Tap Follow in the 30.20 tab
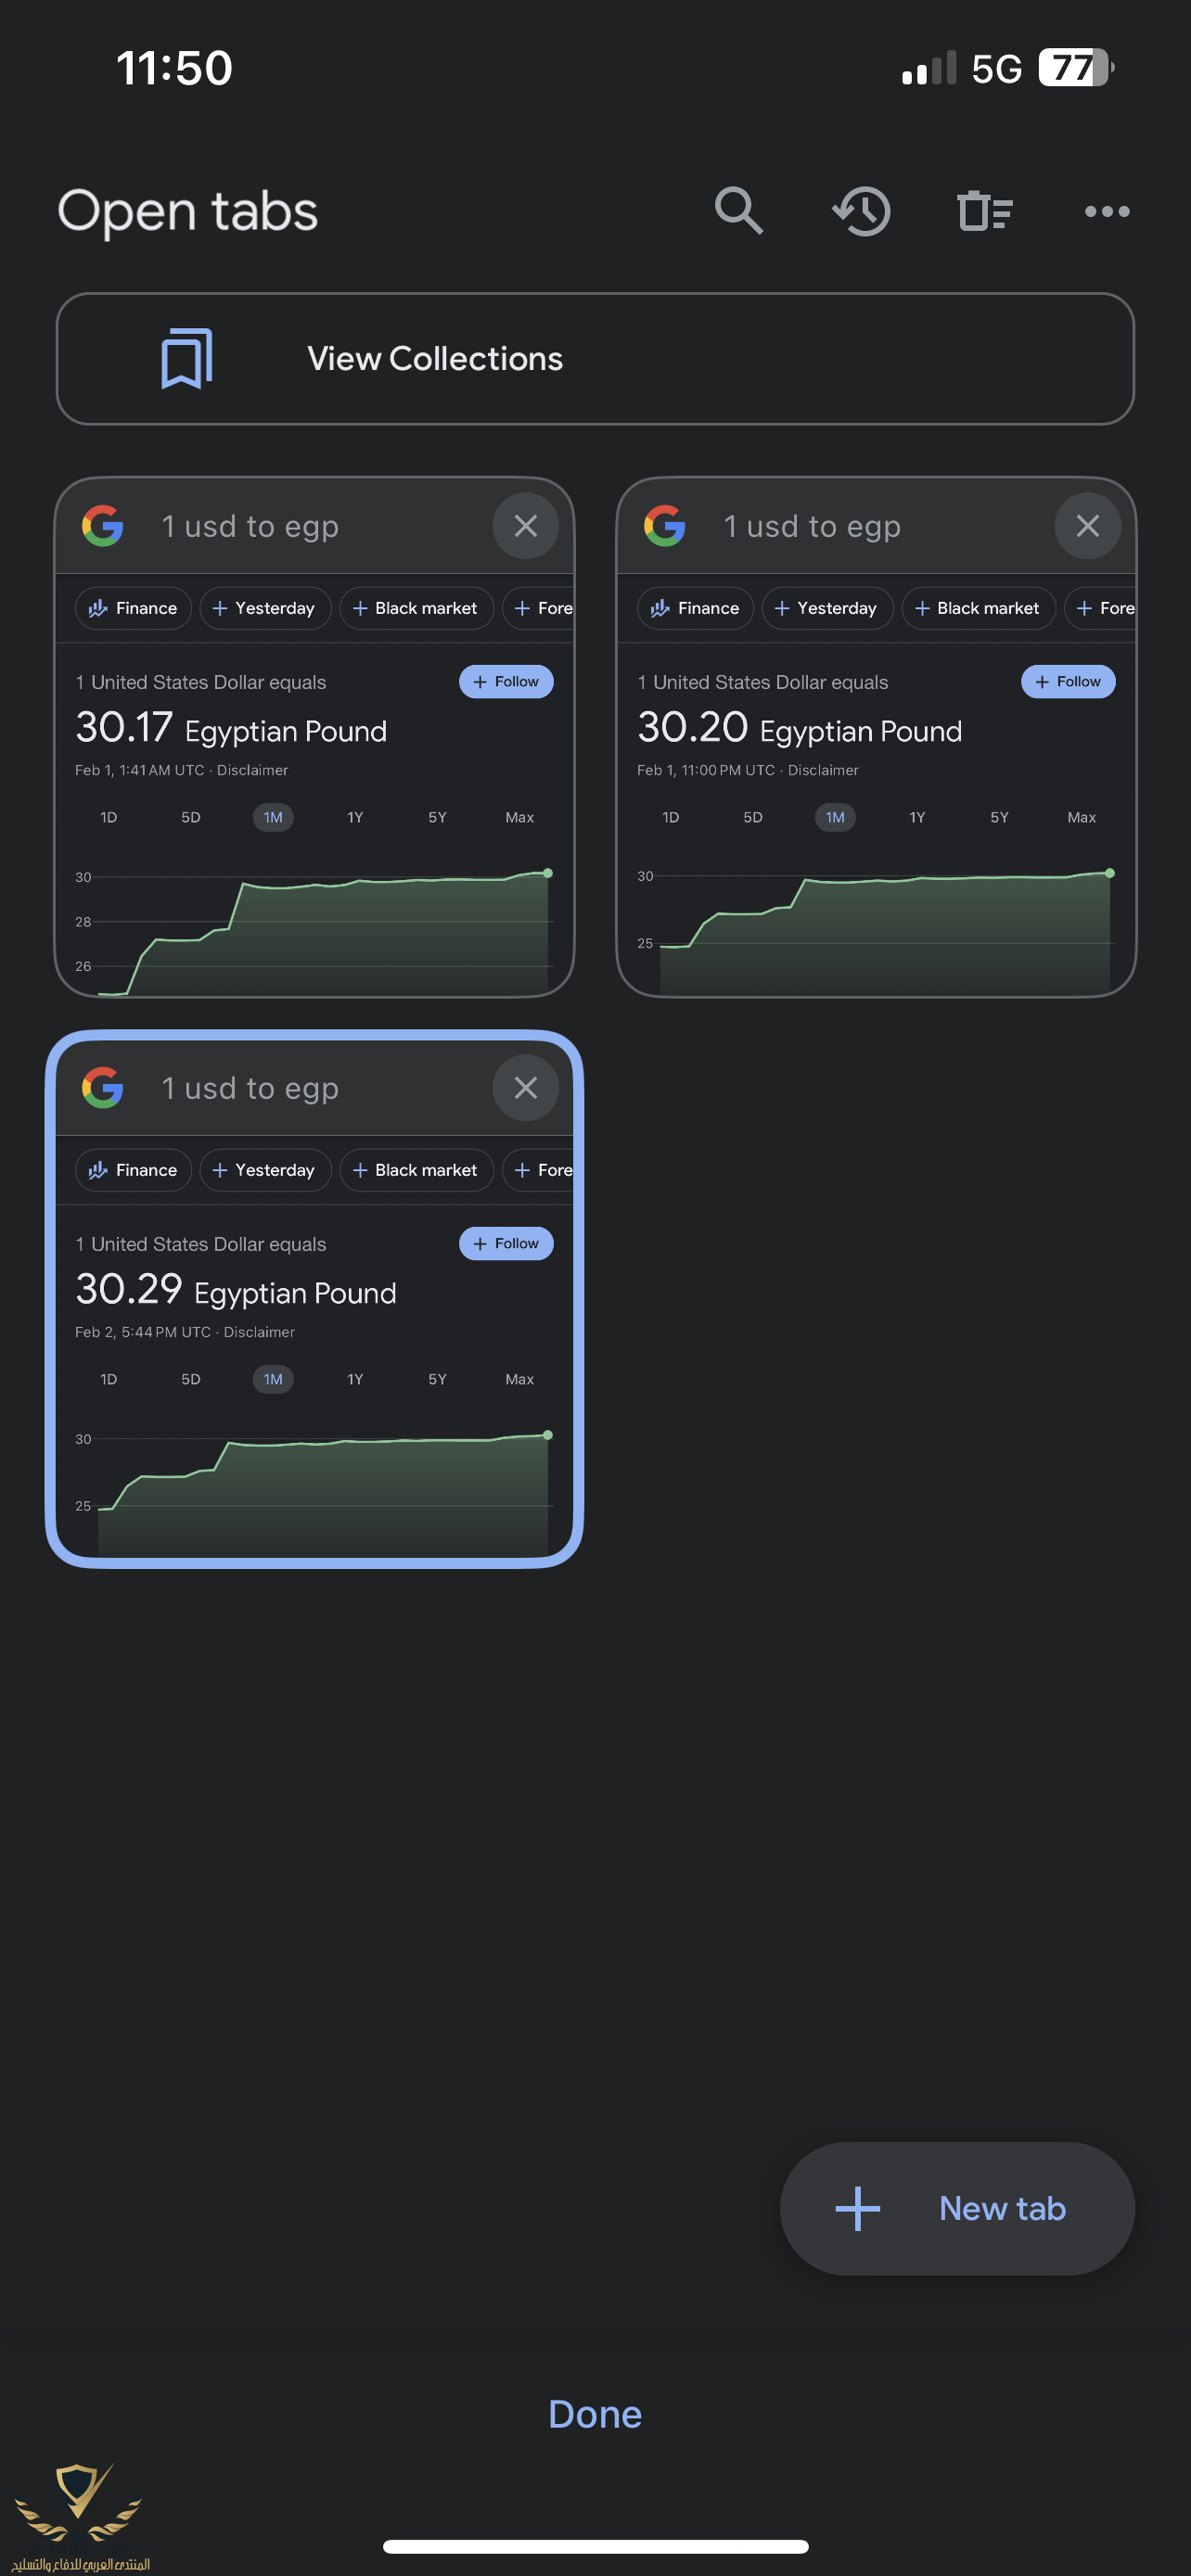1191x2576 pixels. coord(1068,681)
